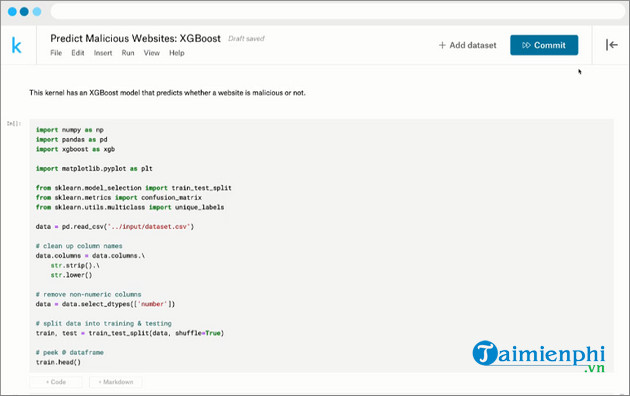Viewport: 630px width, 396px height.
Task: Click the line 'import xgboost as xgb'
Action: pyautogui.click(x=76, y=149)
